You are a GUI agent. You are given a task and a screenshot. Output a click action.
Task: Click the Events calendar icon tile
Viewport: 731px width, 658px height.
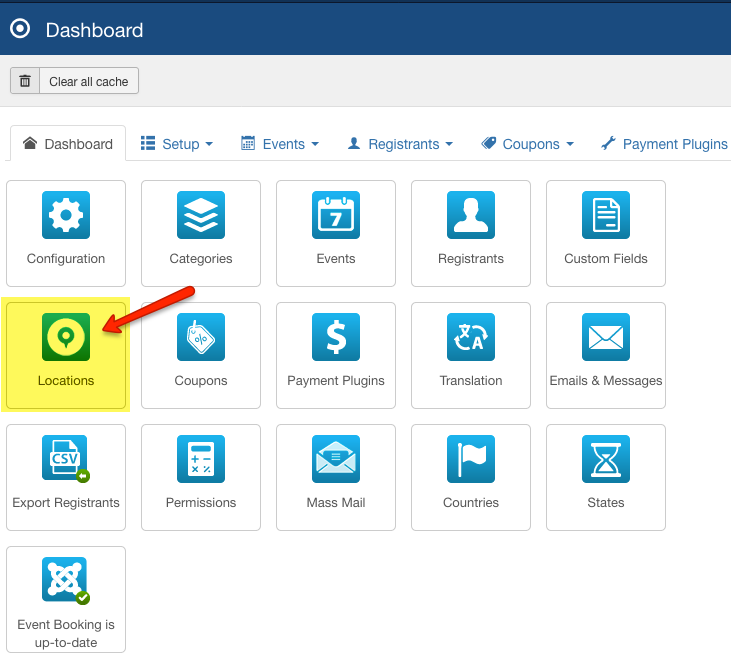(336, 216)
